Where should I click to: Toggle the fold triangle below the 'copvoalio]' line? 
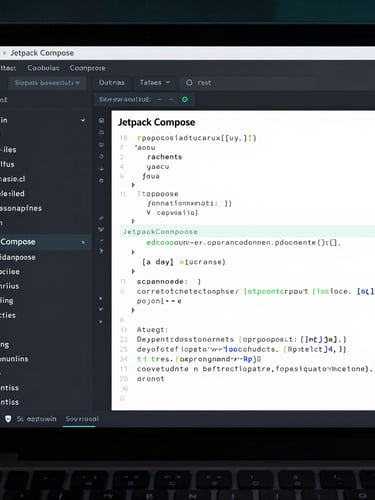133,221
